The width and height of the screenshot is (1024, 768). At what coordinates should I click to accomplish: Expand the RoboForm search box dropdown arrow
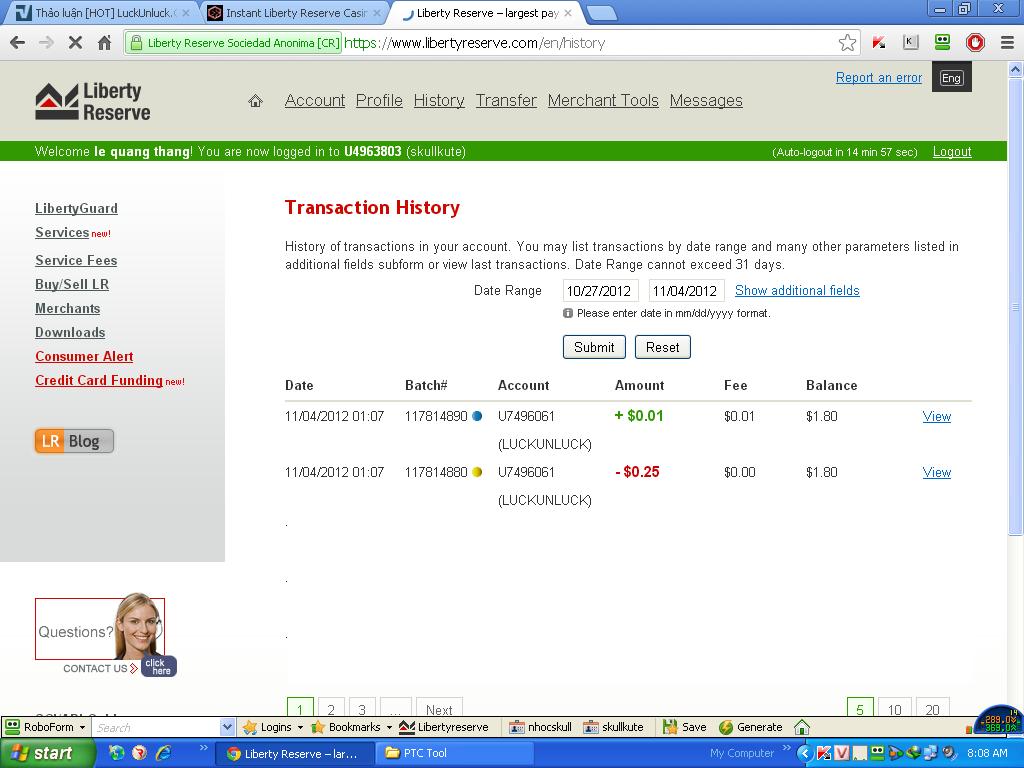(x=227, y=727)
